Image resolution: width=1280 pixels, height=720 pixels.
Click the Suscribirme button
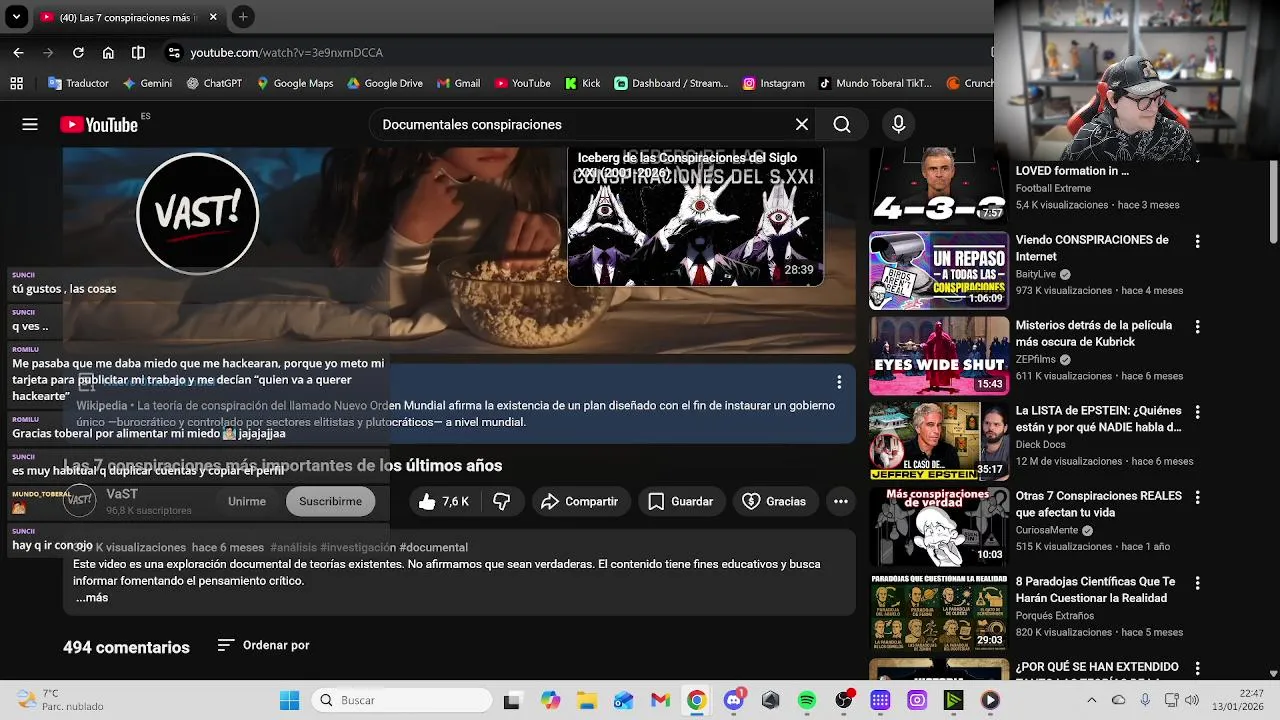[x=330, y=501]
